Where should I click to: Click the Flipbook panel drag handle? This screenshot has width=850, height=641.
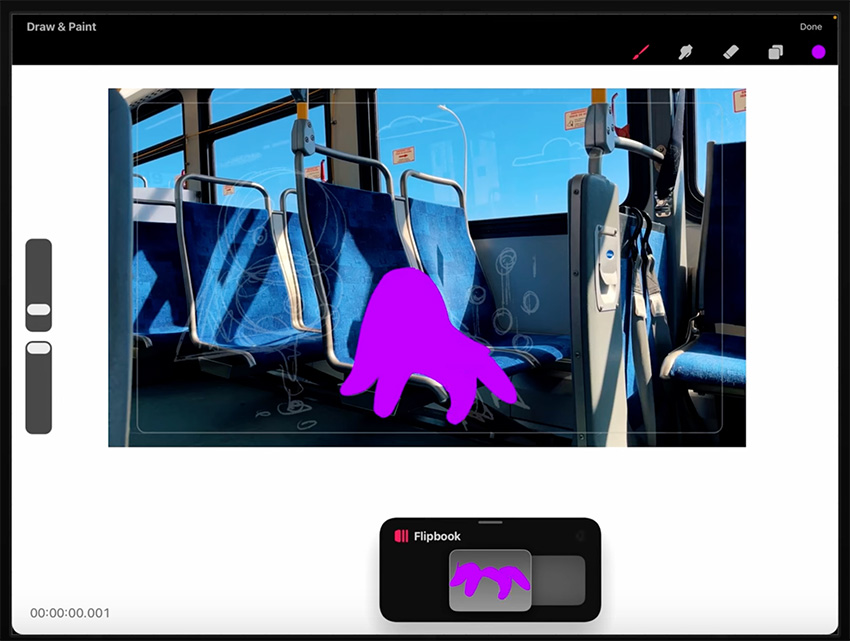click(490, 522)
